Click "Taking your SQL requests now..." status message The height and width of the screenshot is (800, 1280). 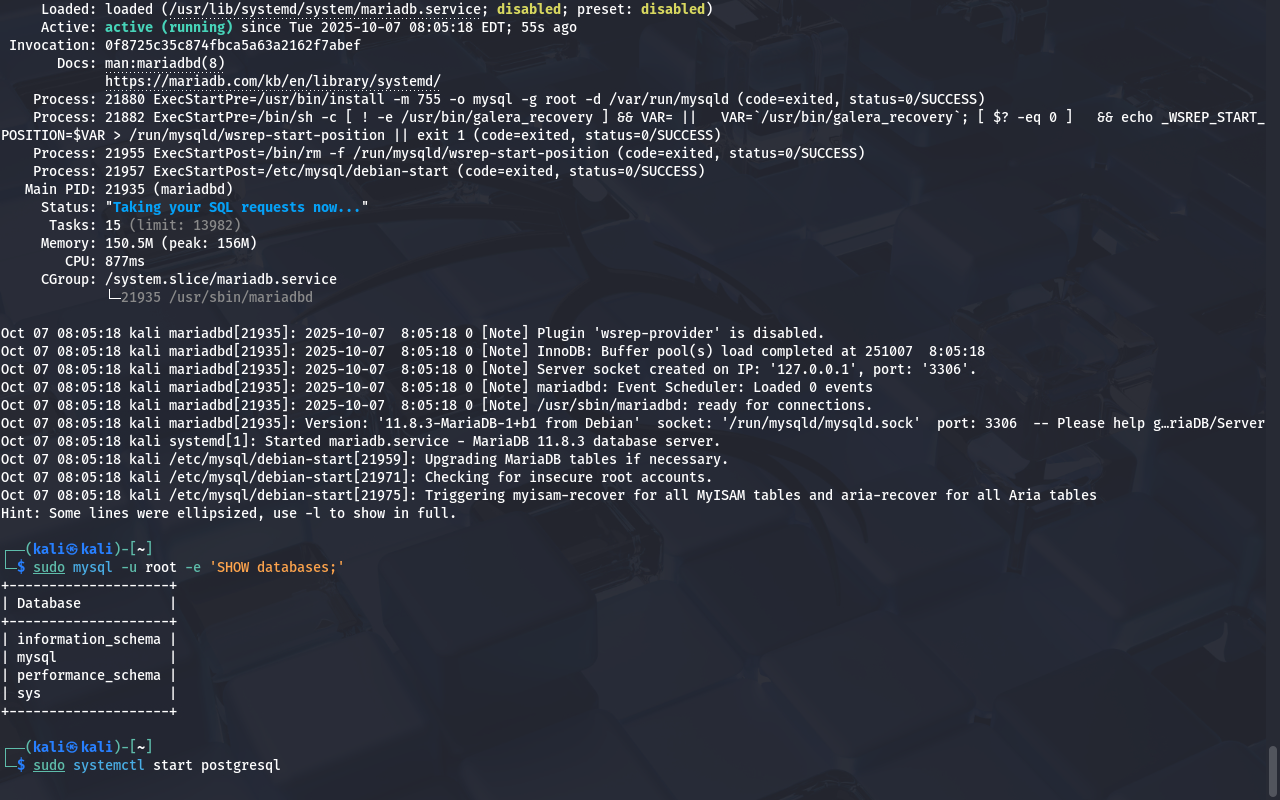point(237,207)
